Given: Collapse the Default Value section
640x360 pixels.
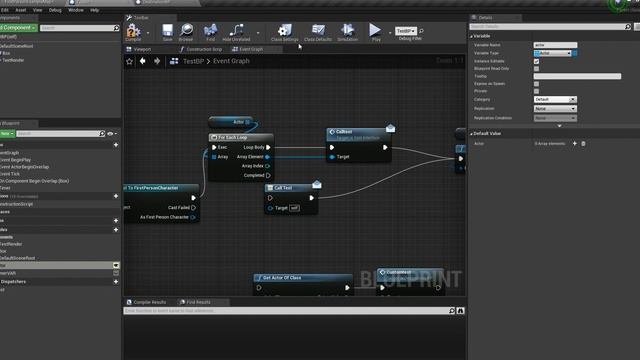Looking at the screenshot, I should point(471,133).
